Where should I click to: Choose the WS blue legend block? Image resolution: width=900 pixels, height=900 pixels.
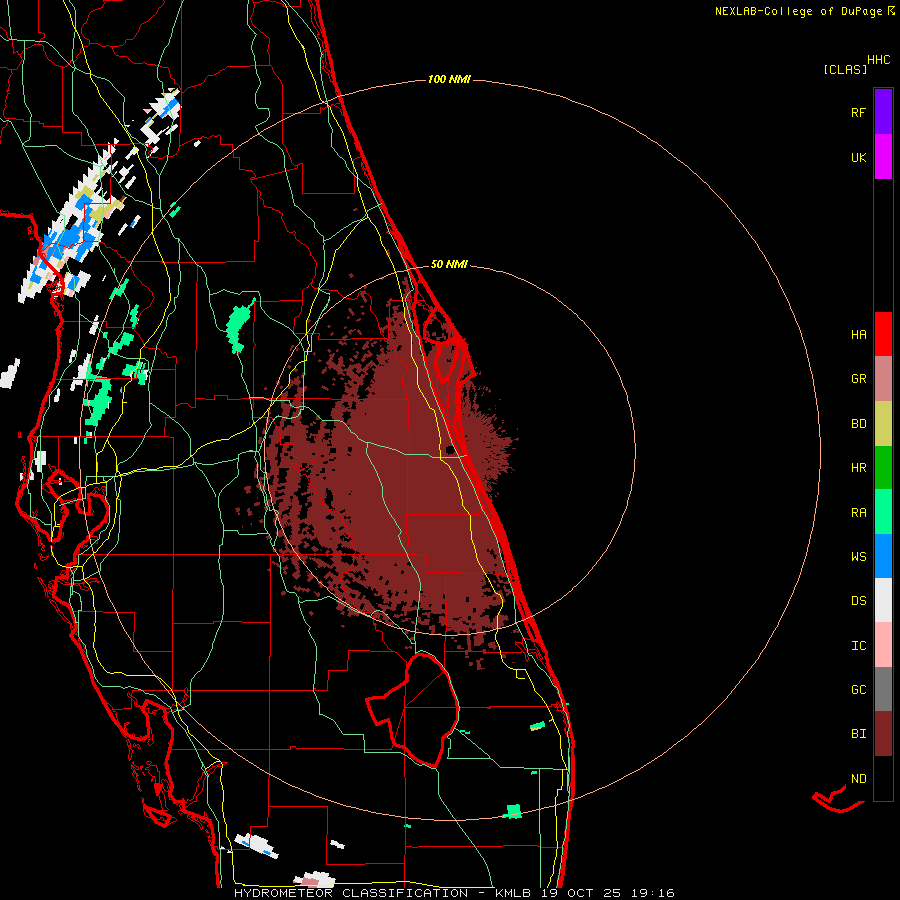coord(883,556)
